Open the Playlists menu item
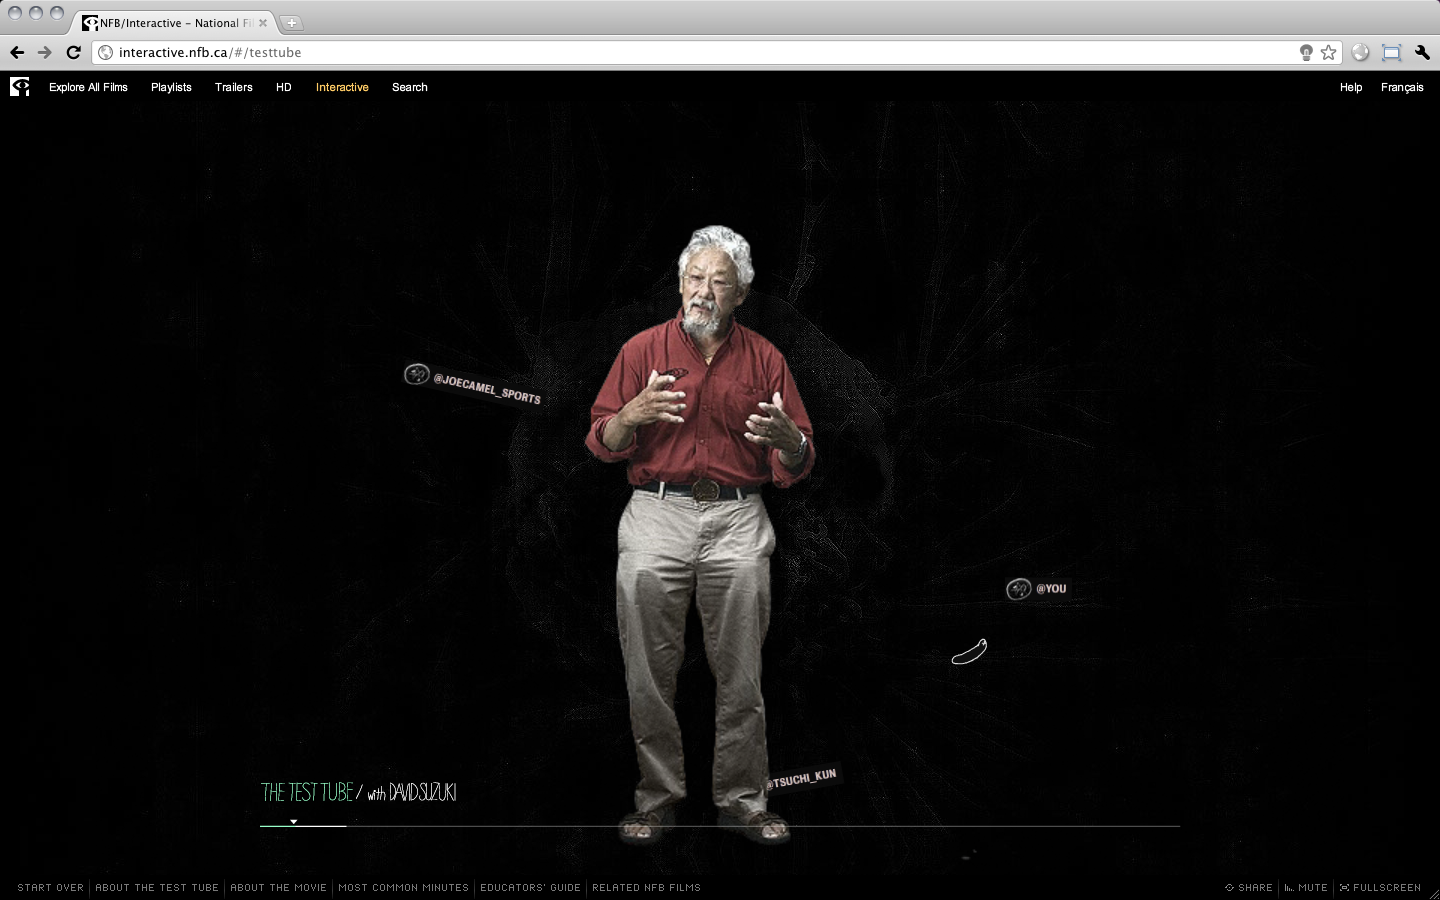The image size is (1440, 900). 171,87
